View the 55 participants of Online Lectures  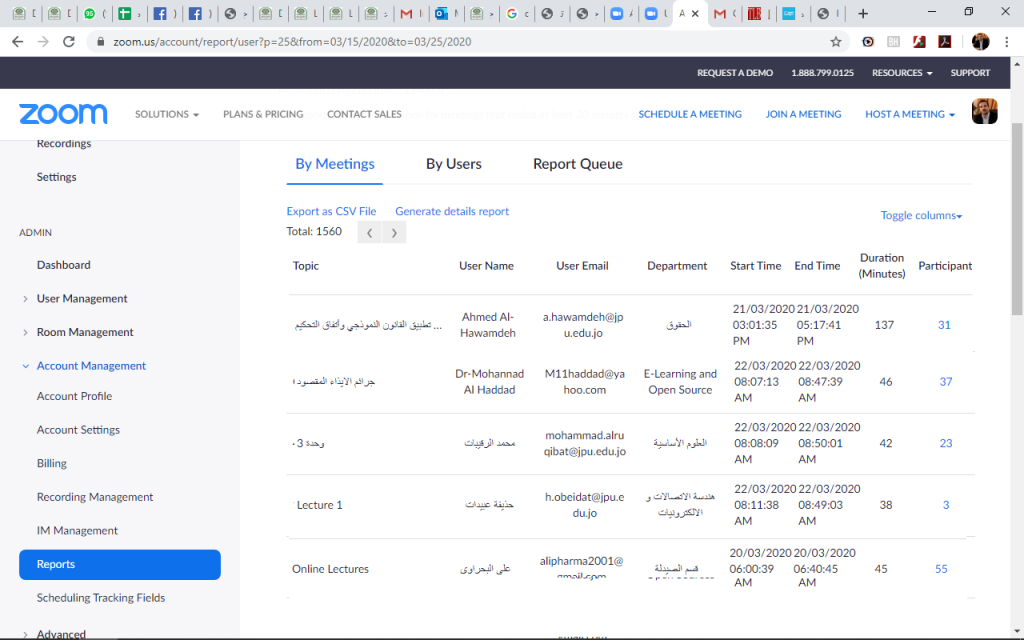[941, 569]
